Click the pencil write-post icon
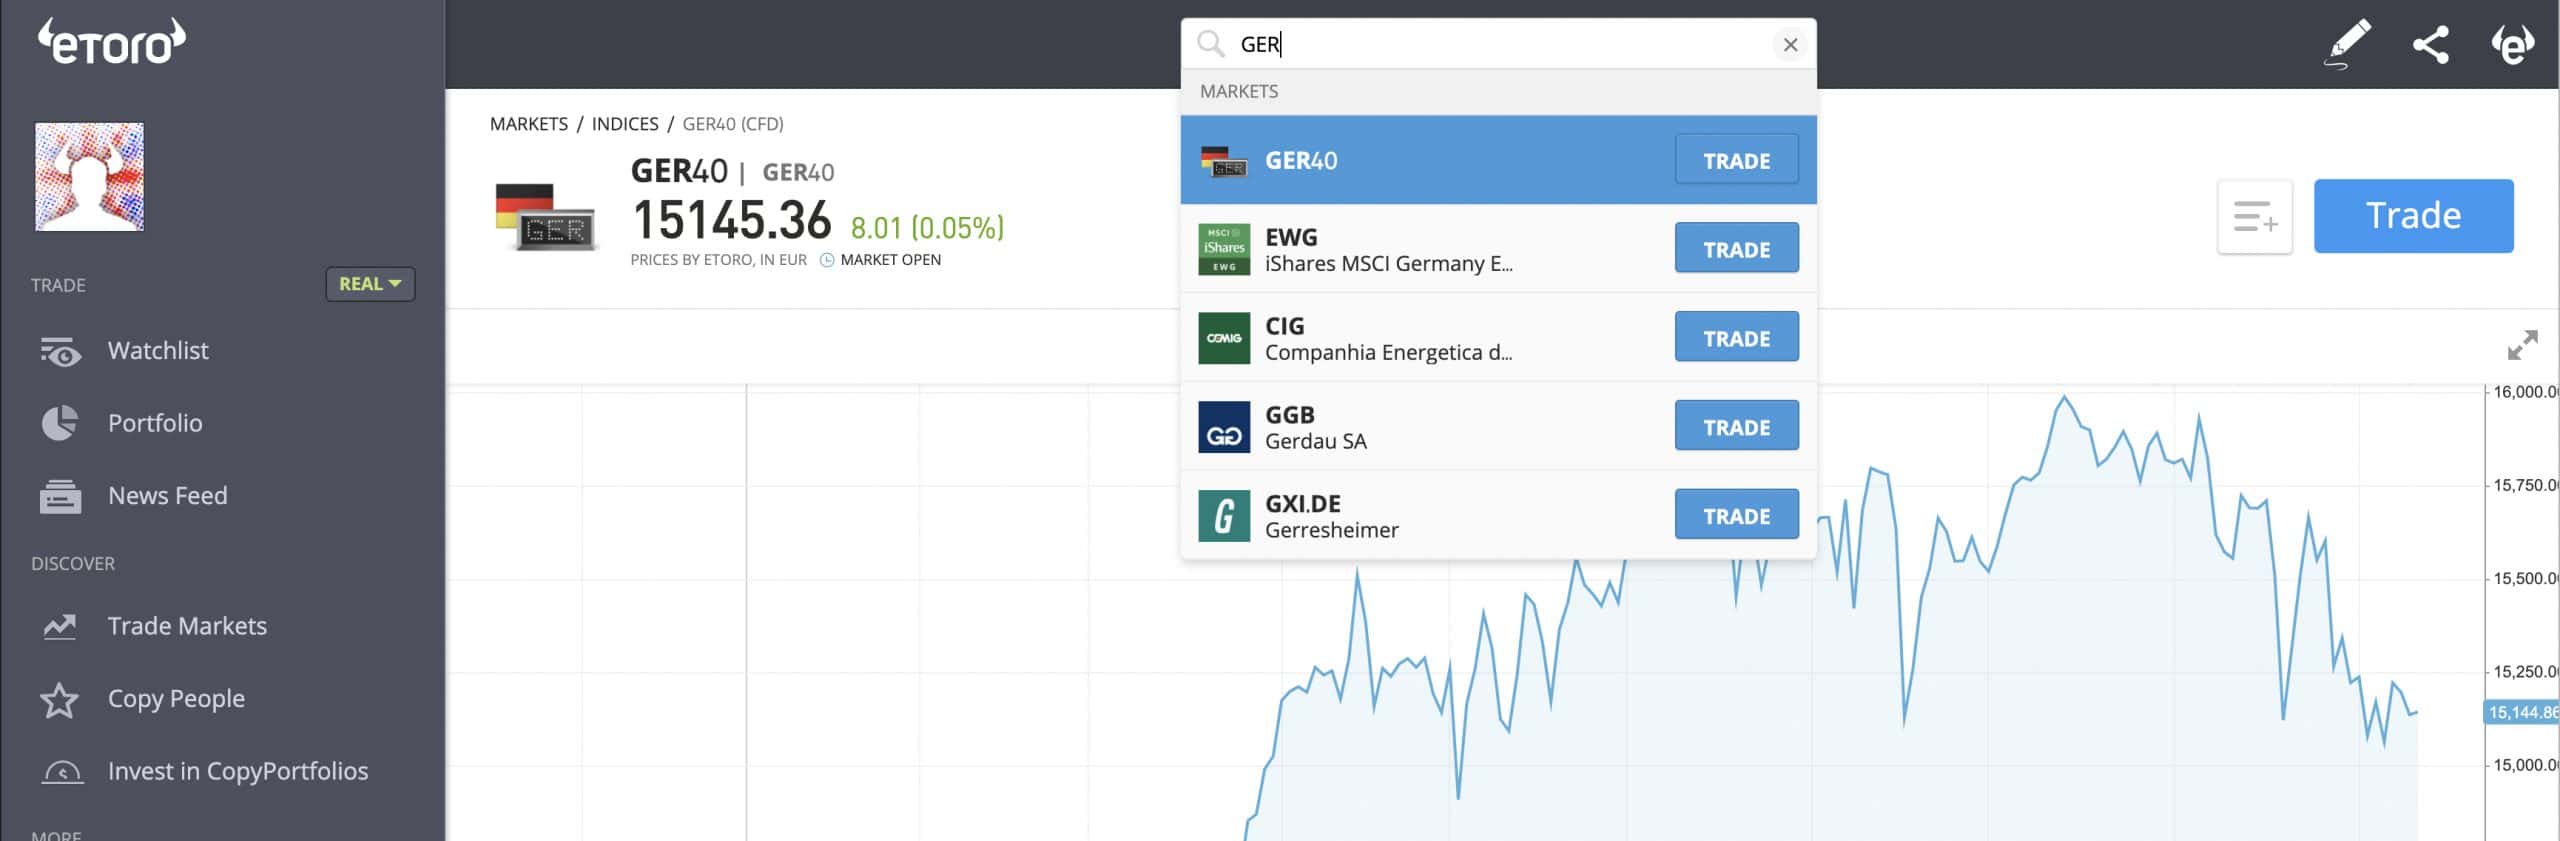Screen dimensions: 2560x841 [x=2346, y=44]
